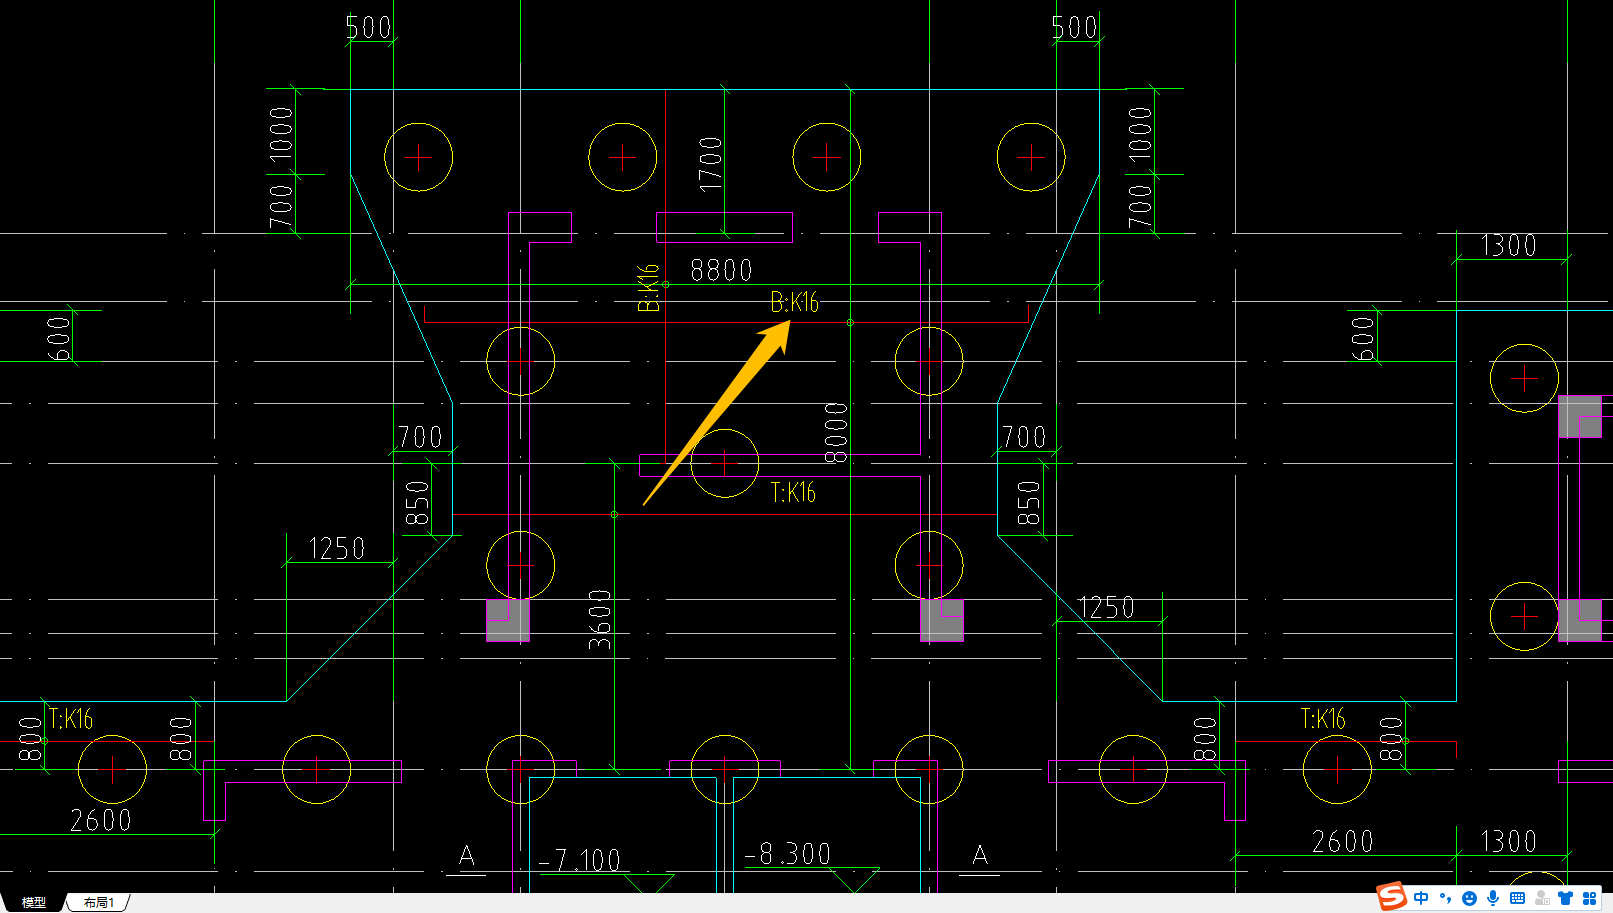1613x913 pixels.
Task: Click the Sogou input method logo
Action: pos(1391,897)
